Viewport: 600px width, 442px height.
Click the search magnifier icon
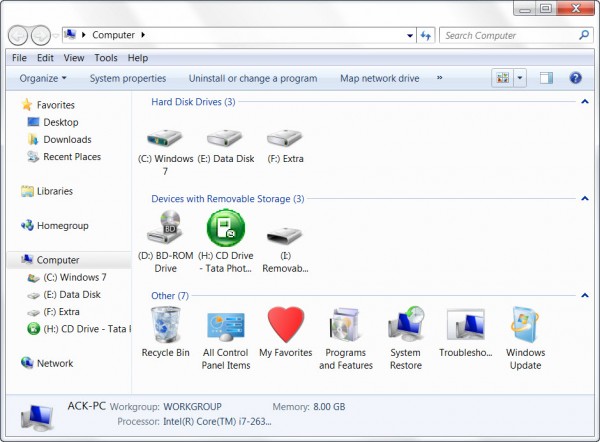pos(584,35)
